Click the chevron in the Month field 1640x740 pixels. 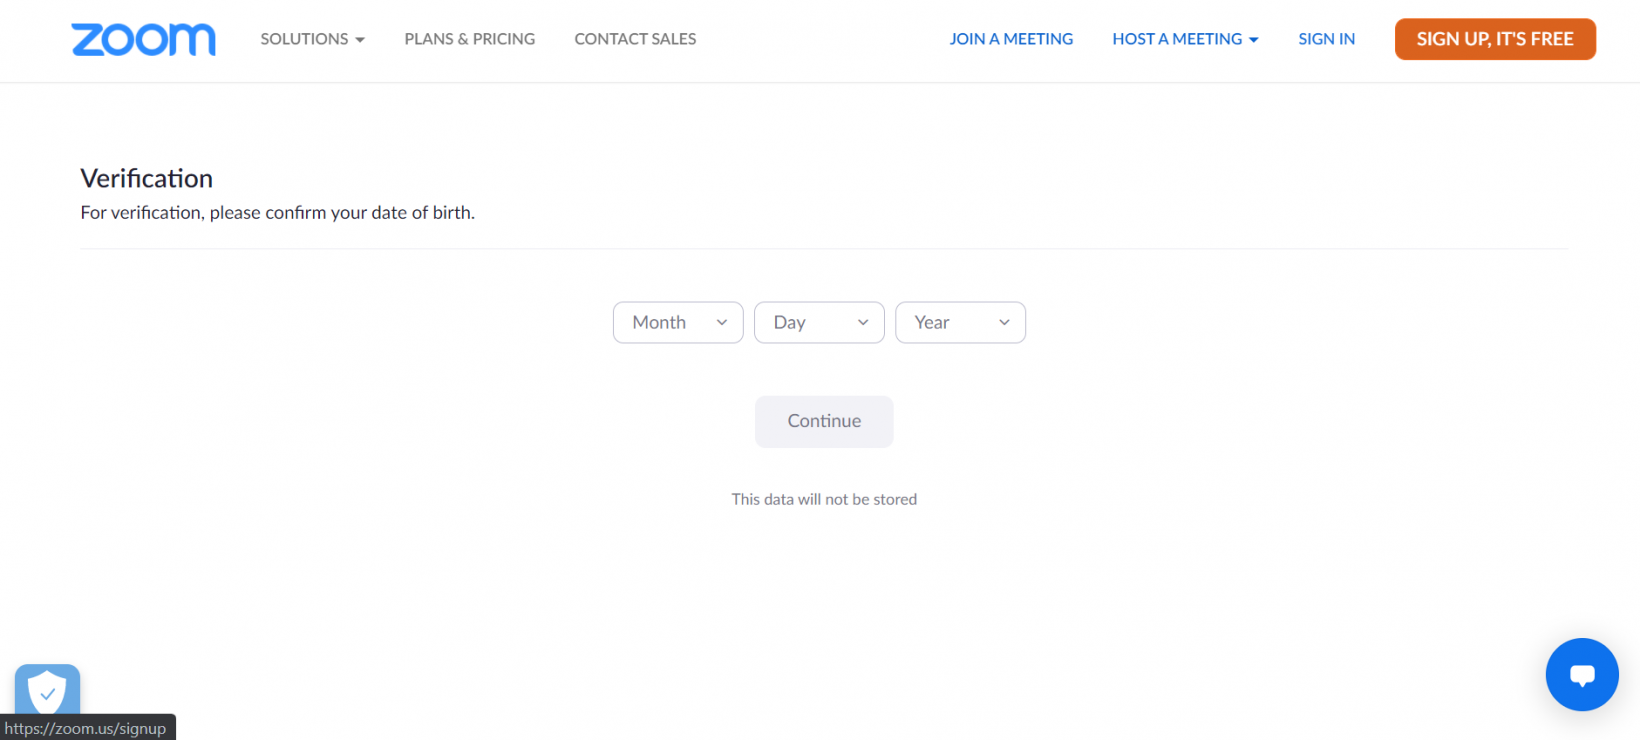pyautogui.click(x=721, y=323)
